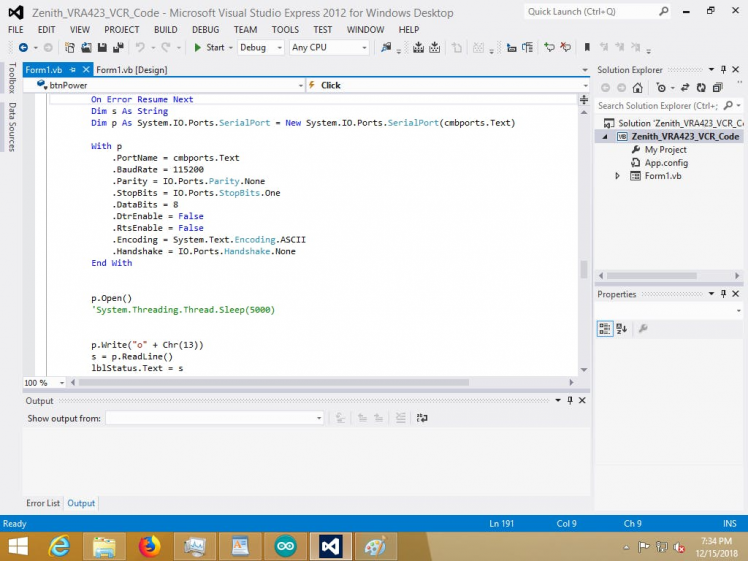The width and height of the screenshot is (748, 561).
Task: Toggle Categorized view in Properties panel
Action: click(605, 328)
